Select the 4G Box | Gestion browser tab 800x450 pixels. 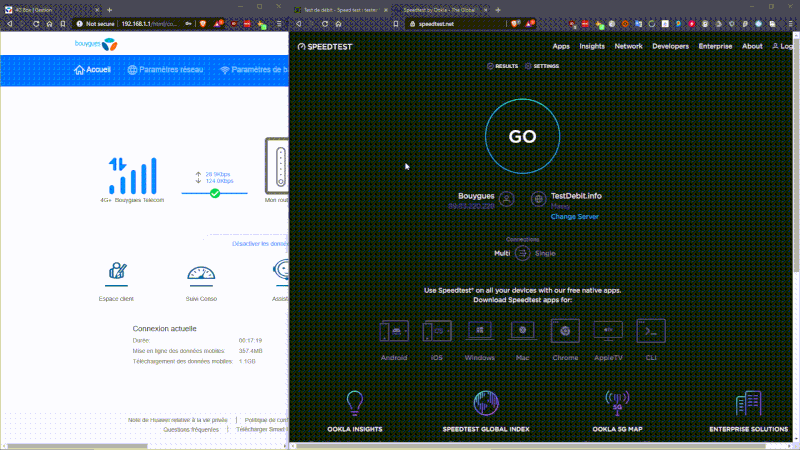(51, 10)
